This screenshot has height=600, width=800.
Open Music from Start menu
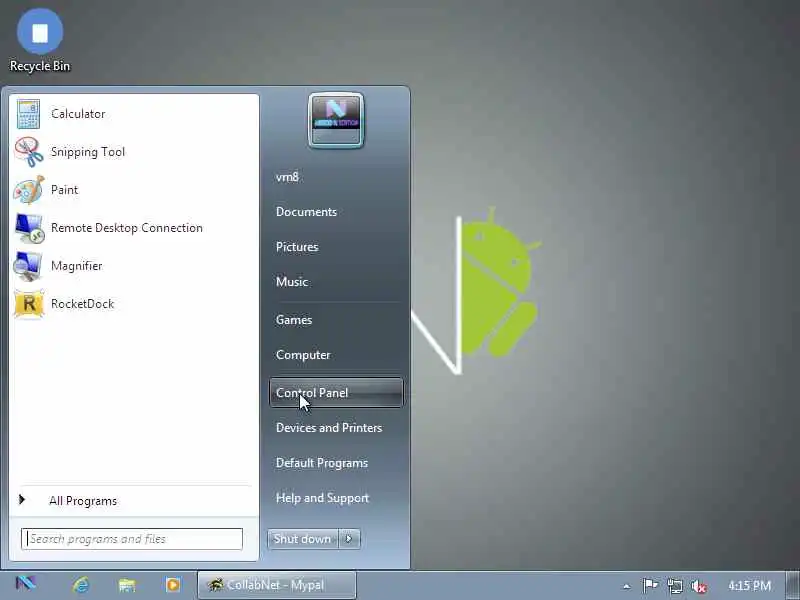(x=292, y=282)
